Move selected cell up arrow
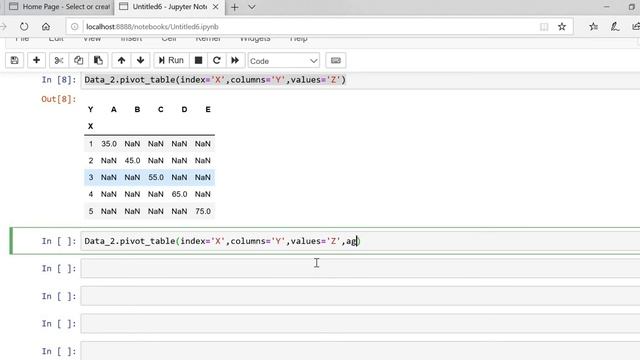640x360 pixels. click(121, 60)
